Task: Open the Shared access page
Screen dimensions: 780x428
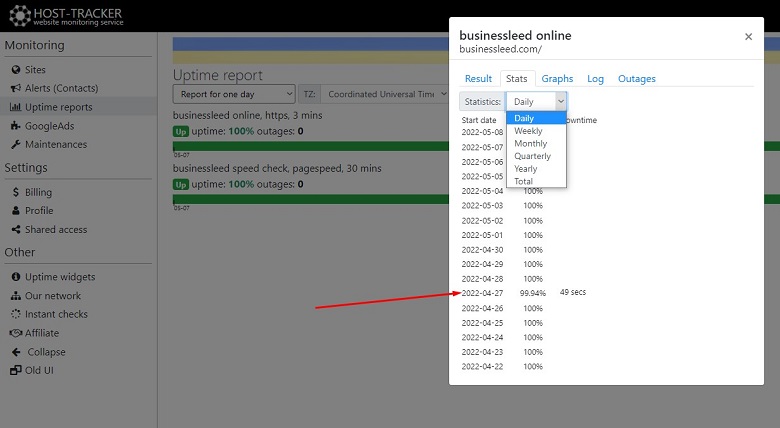Action: 56,229
